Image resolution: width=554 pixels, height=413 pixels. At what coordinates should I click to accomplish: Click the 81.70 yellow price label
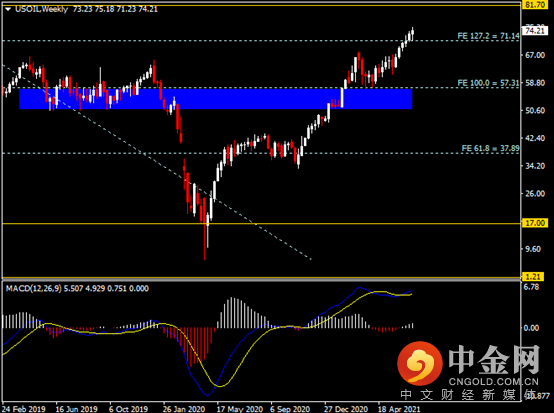535,5
